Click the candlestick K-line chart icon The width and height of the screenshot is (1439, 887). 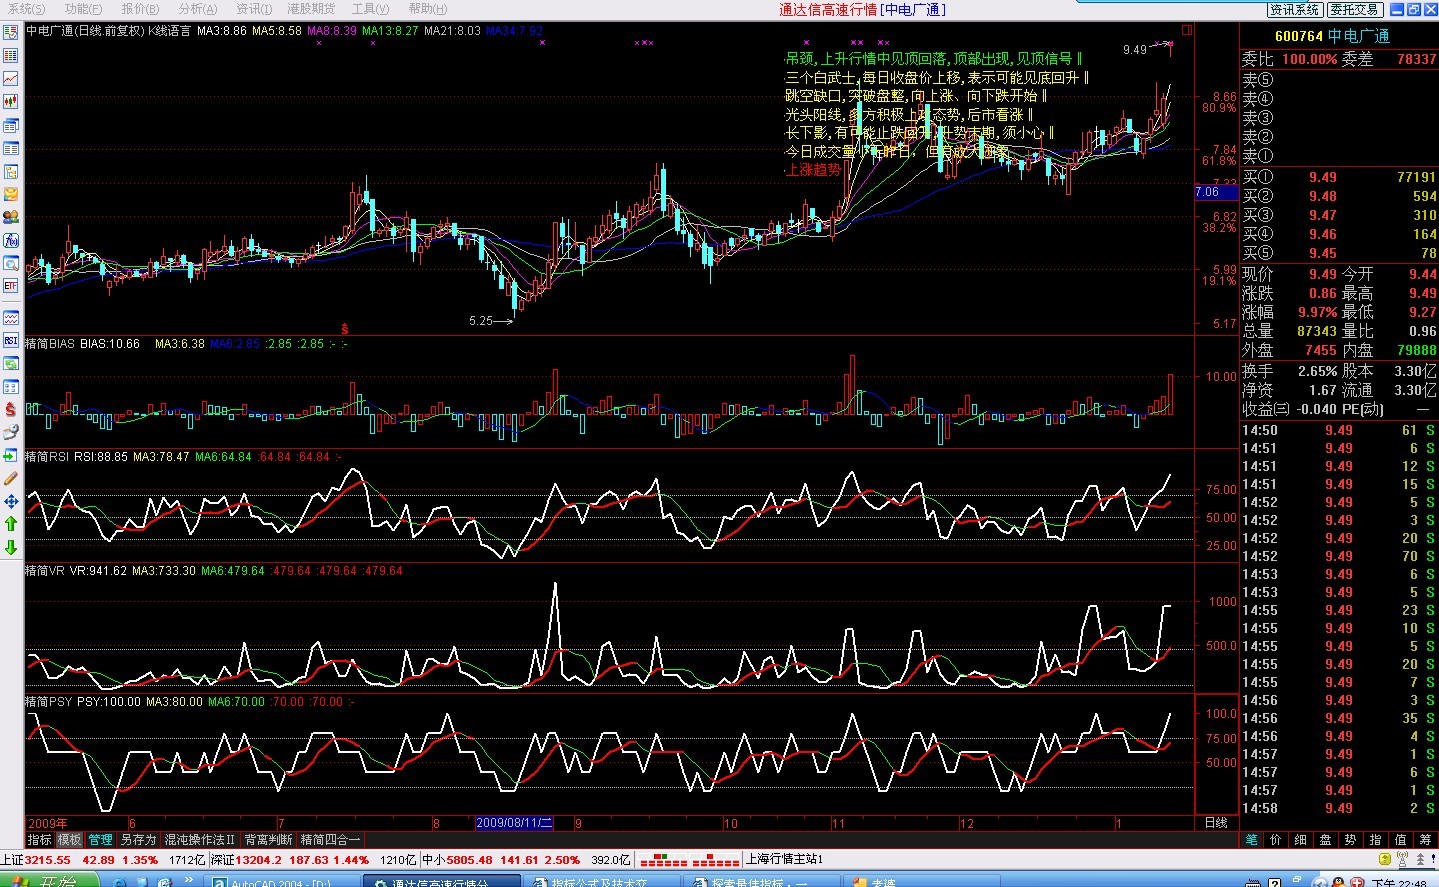click(x=11, y=101)
